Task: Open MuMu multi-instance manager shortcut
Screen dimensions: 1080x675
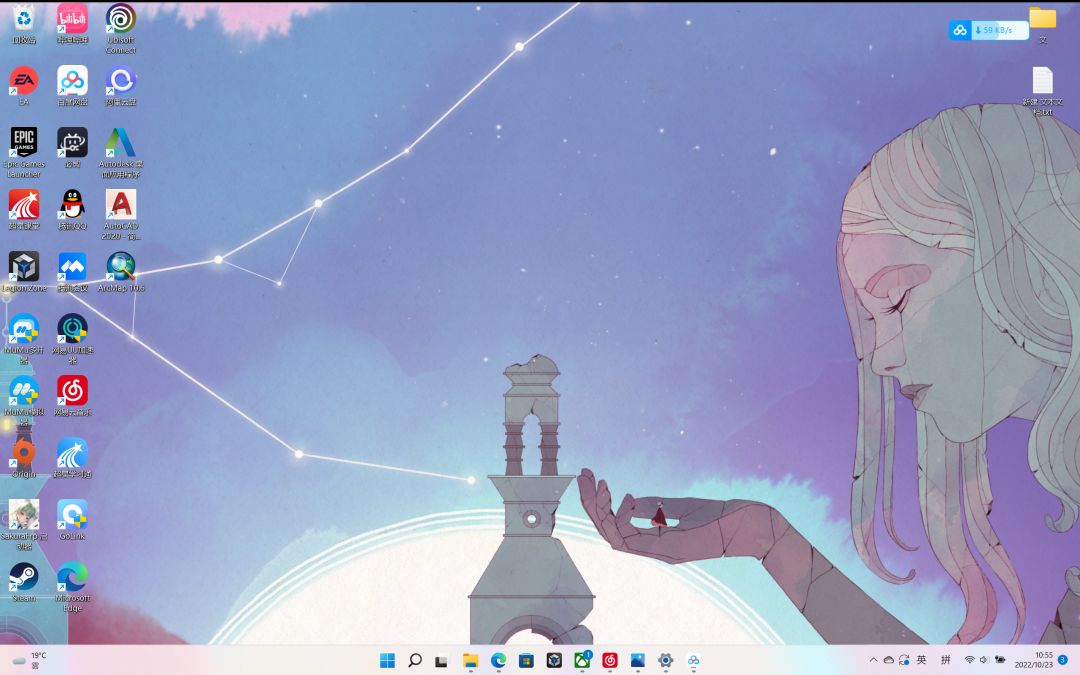Action: pos(24,339)
